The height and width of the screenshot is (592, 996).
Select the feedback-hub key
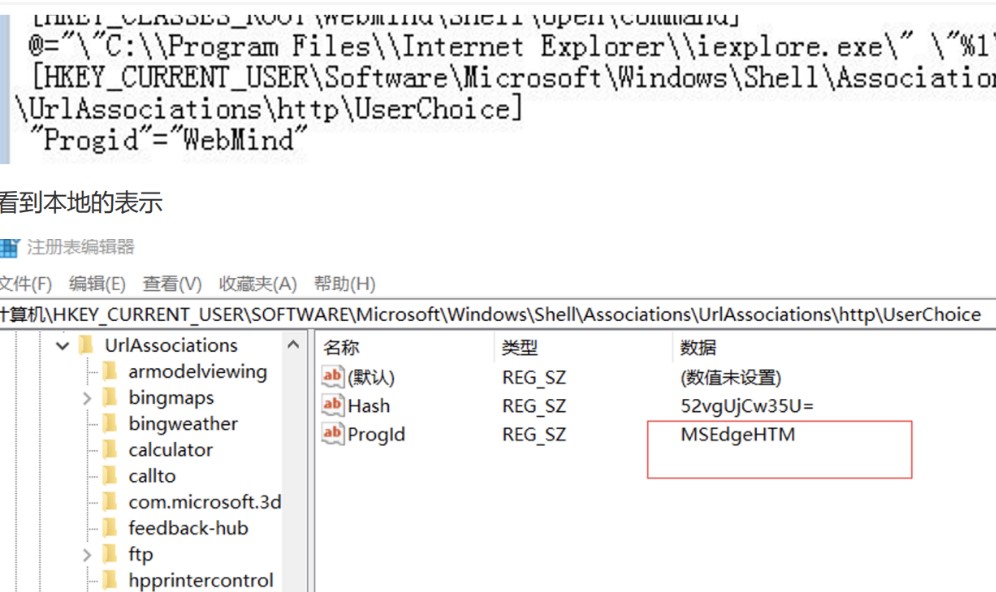pyautogui.click(x=188, y=528)
